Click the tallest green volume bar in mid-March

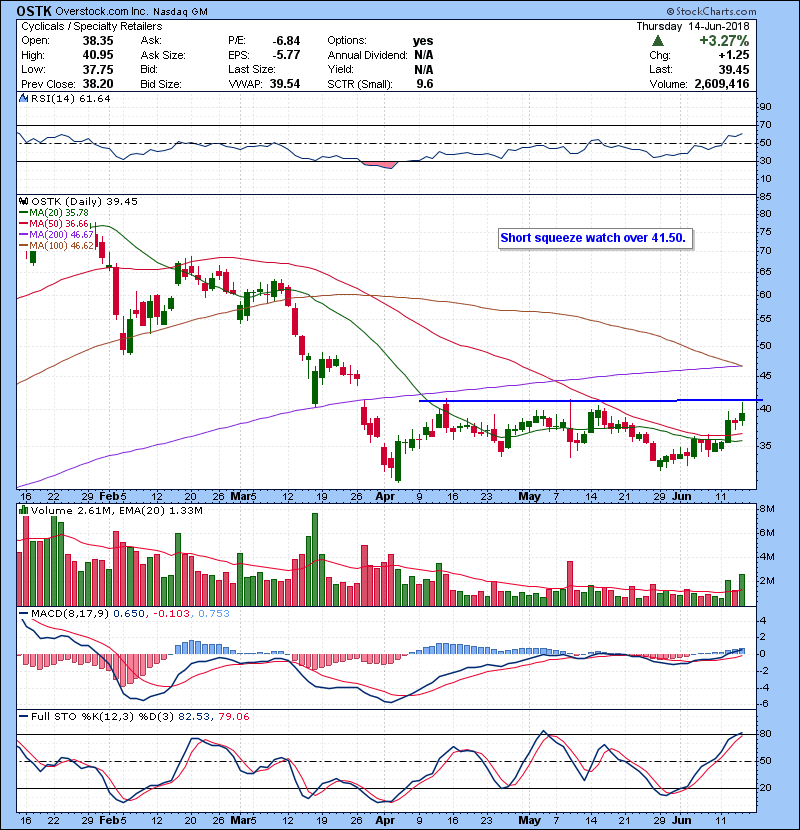coord(315,560)
